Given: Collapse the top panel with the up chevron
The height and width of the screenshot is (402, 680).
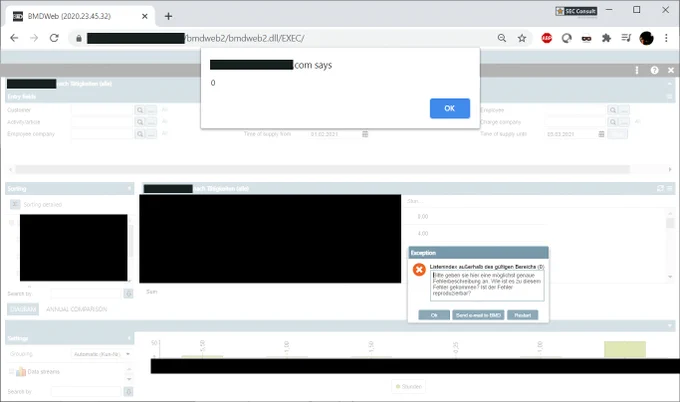Looking at the screenshot, I should 670,84.
